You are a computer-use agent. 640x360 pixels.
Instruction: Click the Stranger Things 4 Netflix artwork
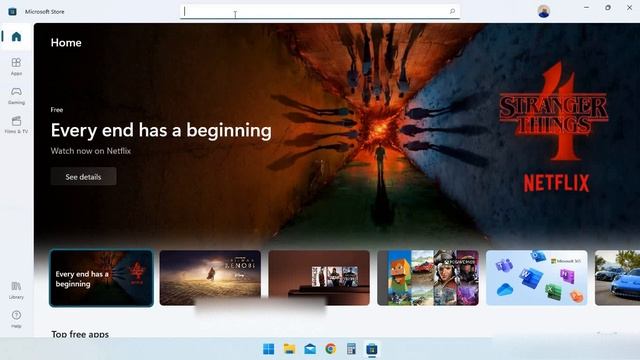[x=554, y=127]
